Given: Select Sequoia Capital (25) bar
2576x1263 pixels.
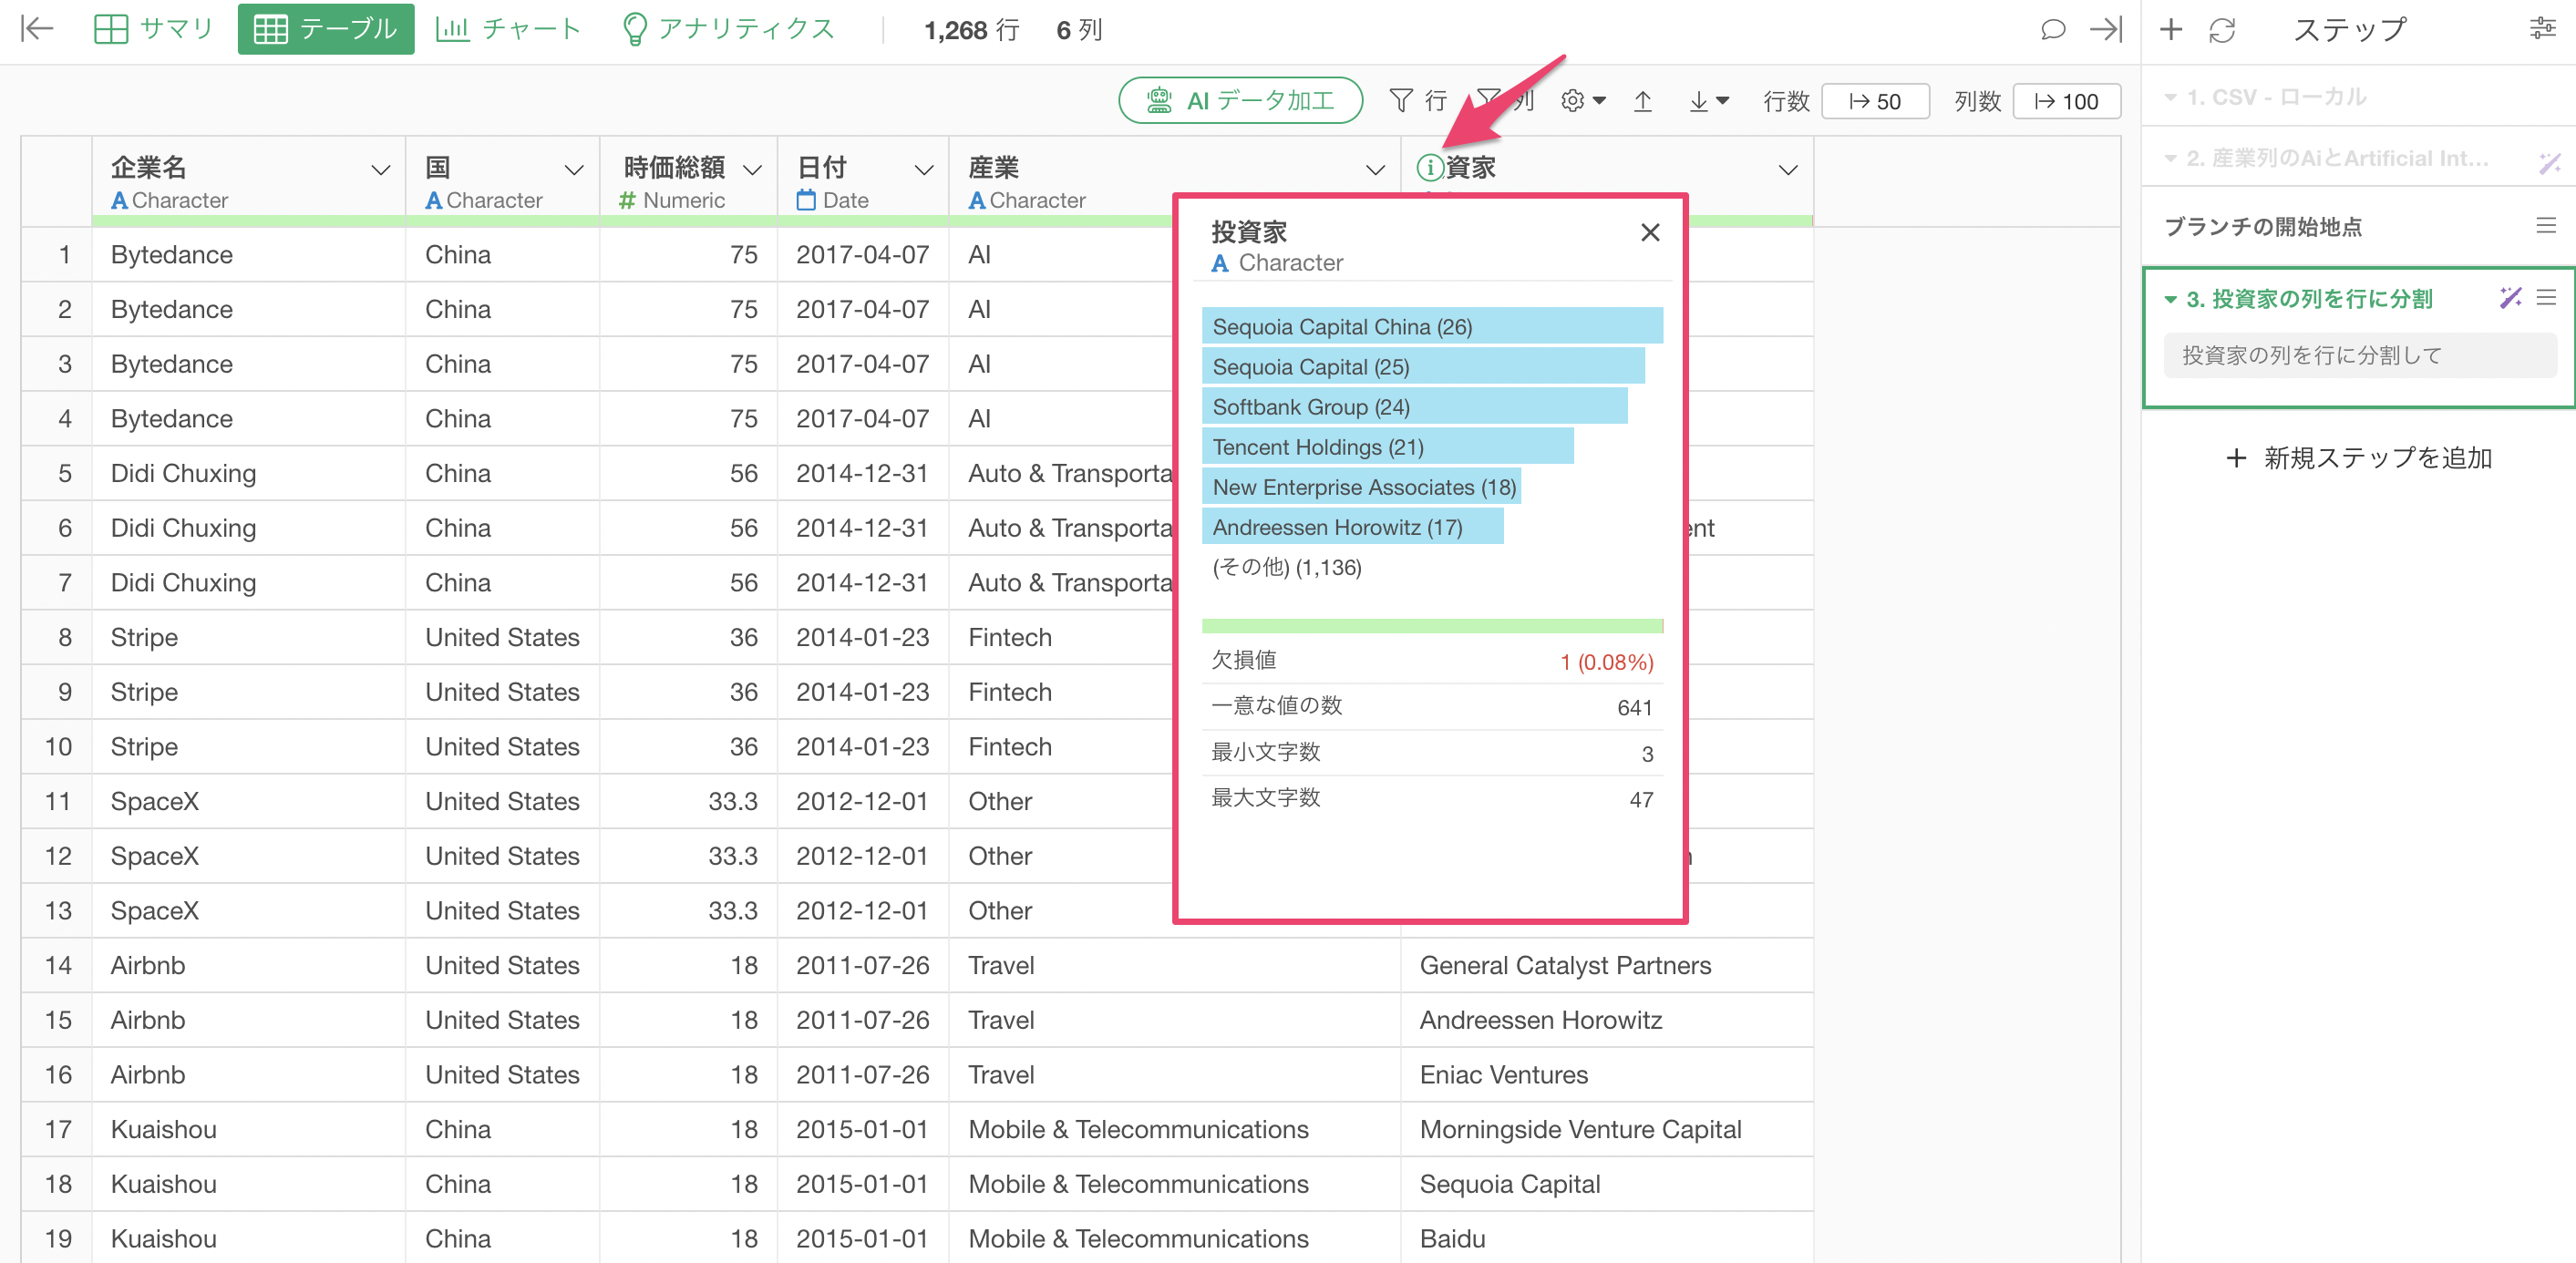Looking at the screenshot, I should (x=1423, y=366).
